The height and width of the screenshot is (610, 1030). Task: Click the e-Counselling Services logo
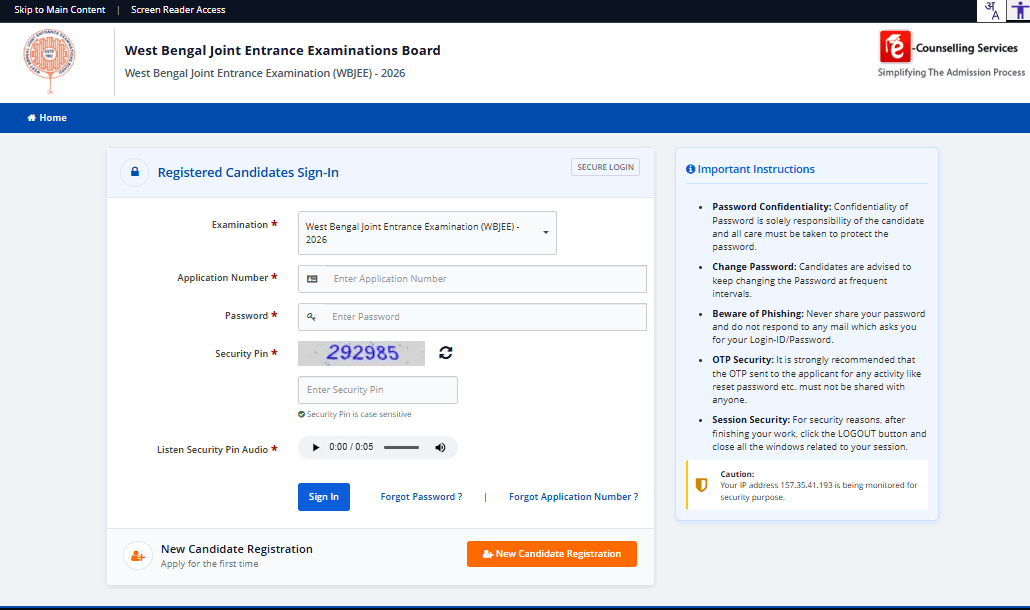pyautogui.click(x=949, y=54)
